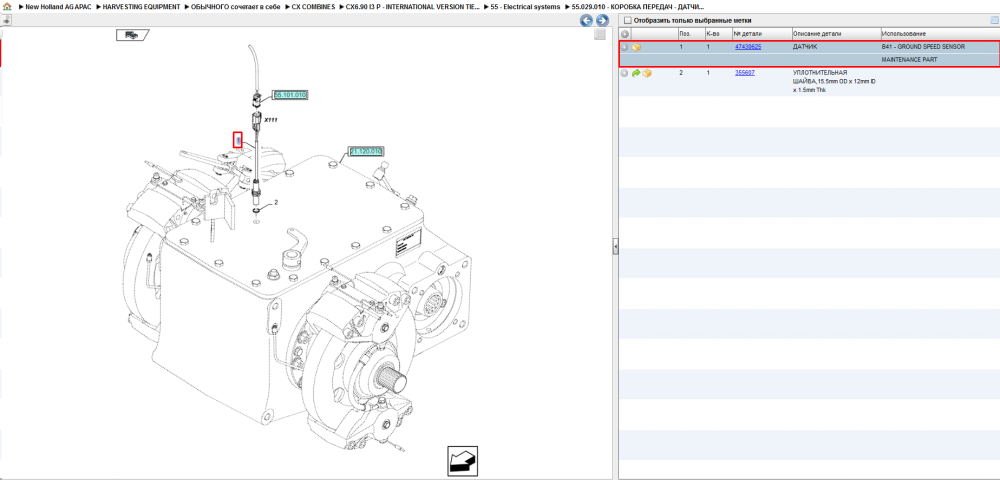Open part number link 355687
The width and height of the screenshot is (1000, 480).
(x=745, y=73)
